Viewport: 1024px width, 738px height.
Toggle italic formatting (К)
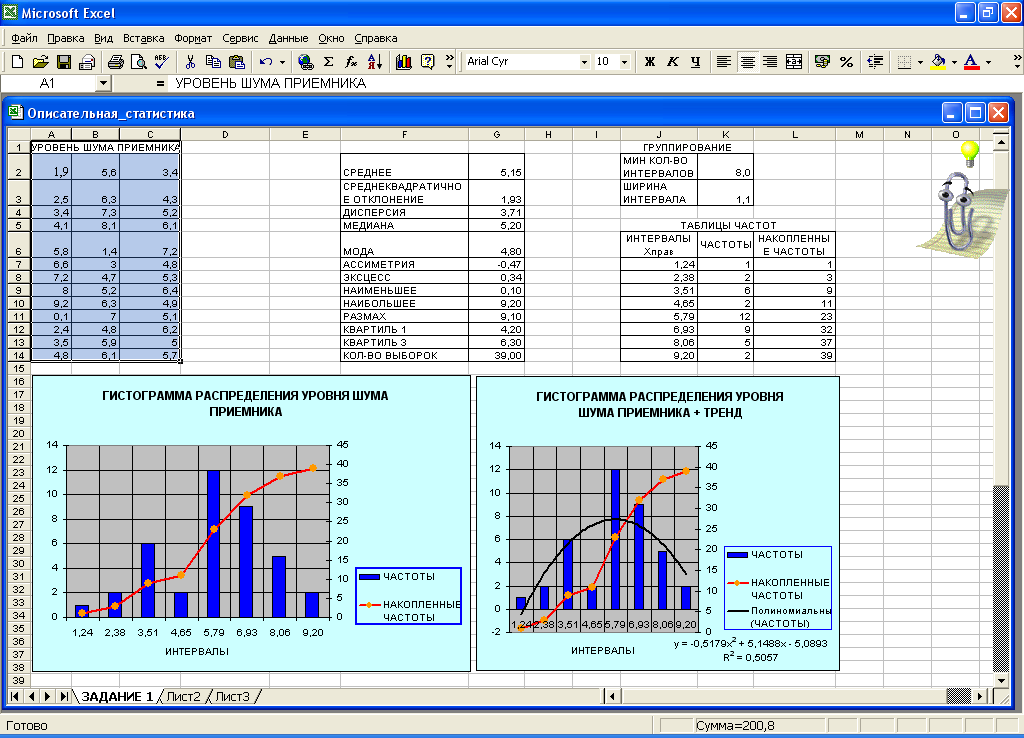point(672,61)
